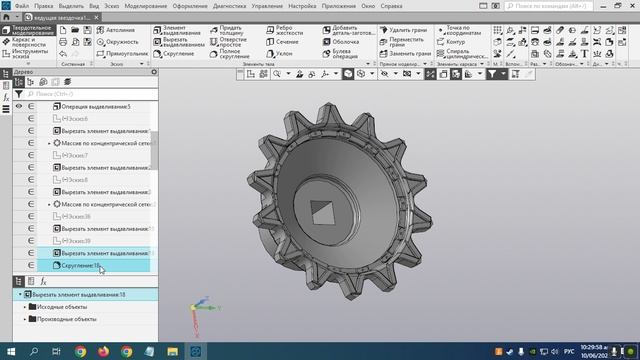This screenshot has width=640, height=360.
Task: Open the Настройка menu
Action: (302, 6)
